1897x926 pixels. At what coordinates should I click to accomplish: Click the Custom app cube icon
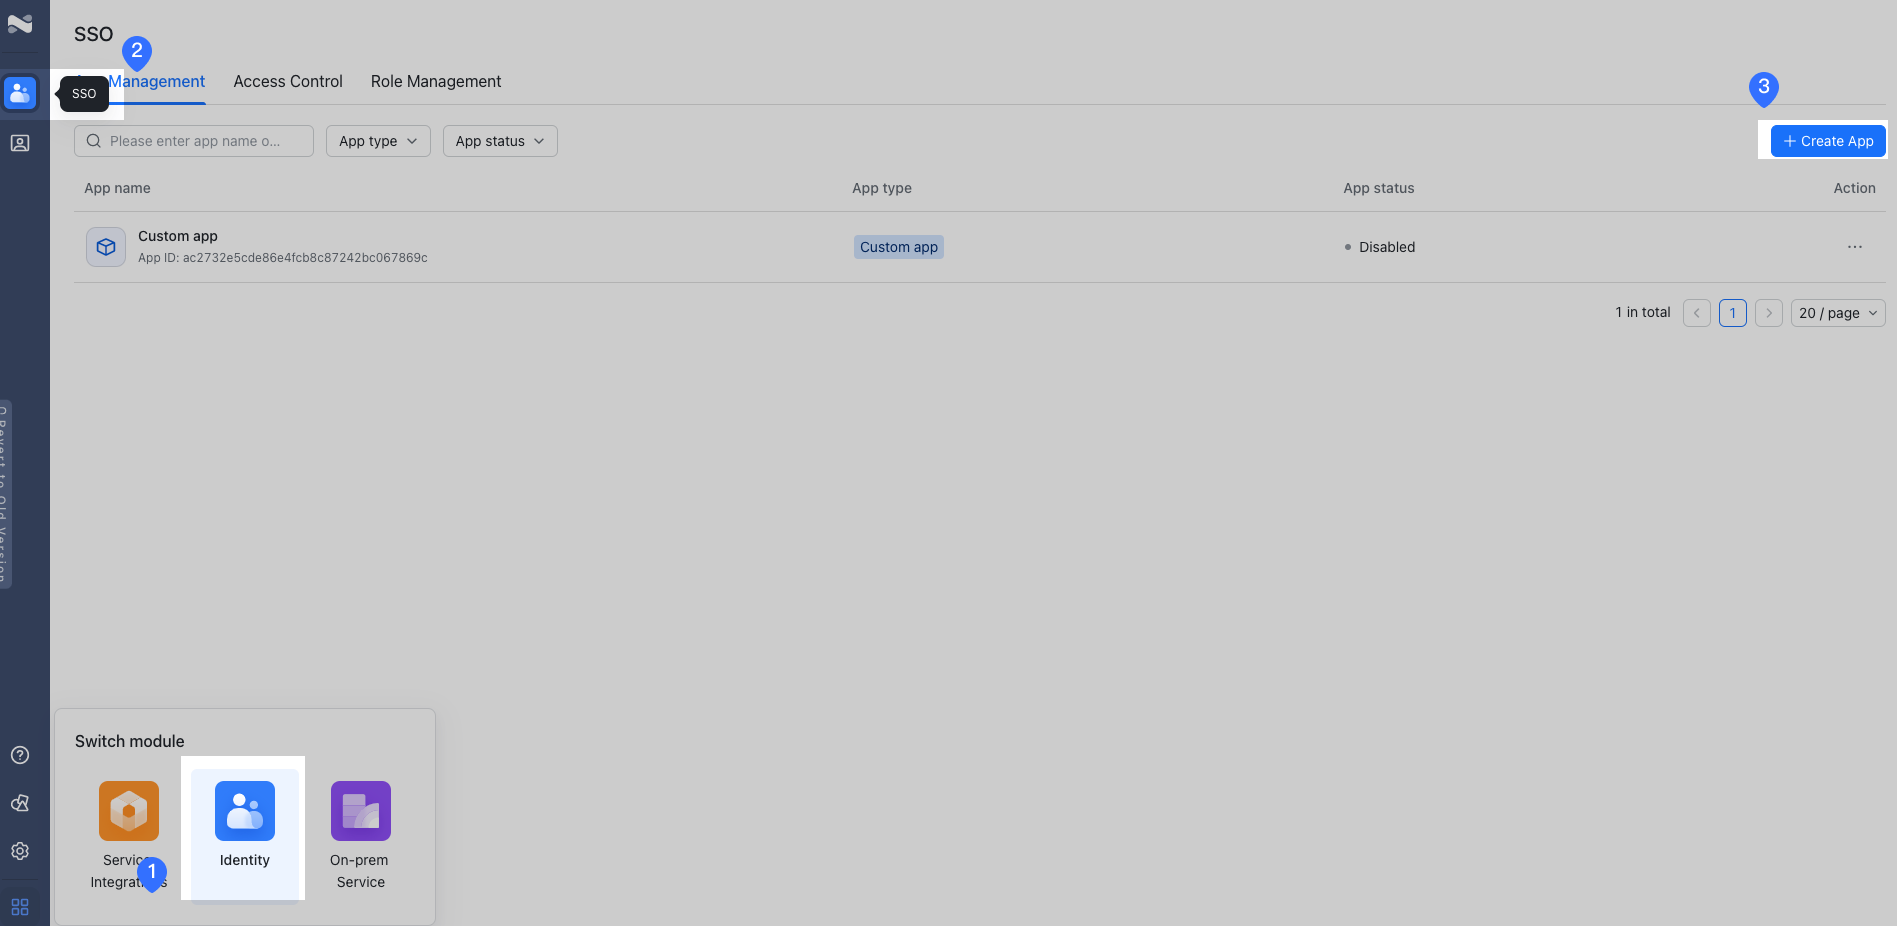point(106,247)
